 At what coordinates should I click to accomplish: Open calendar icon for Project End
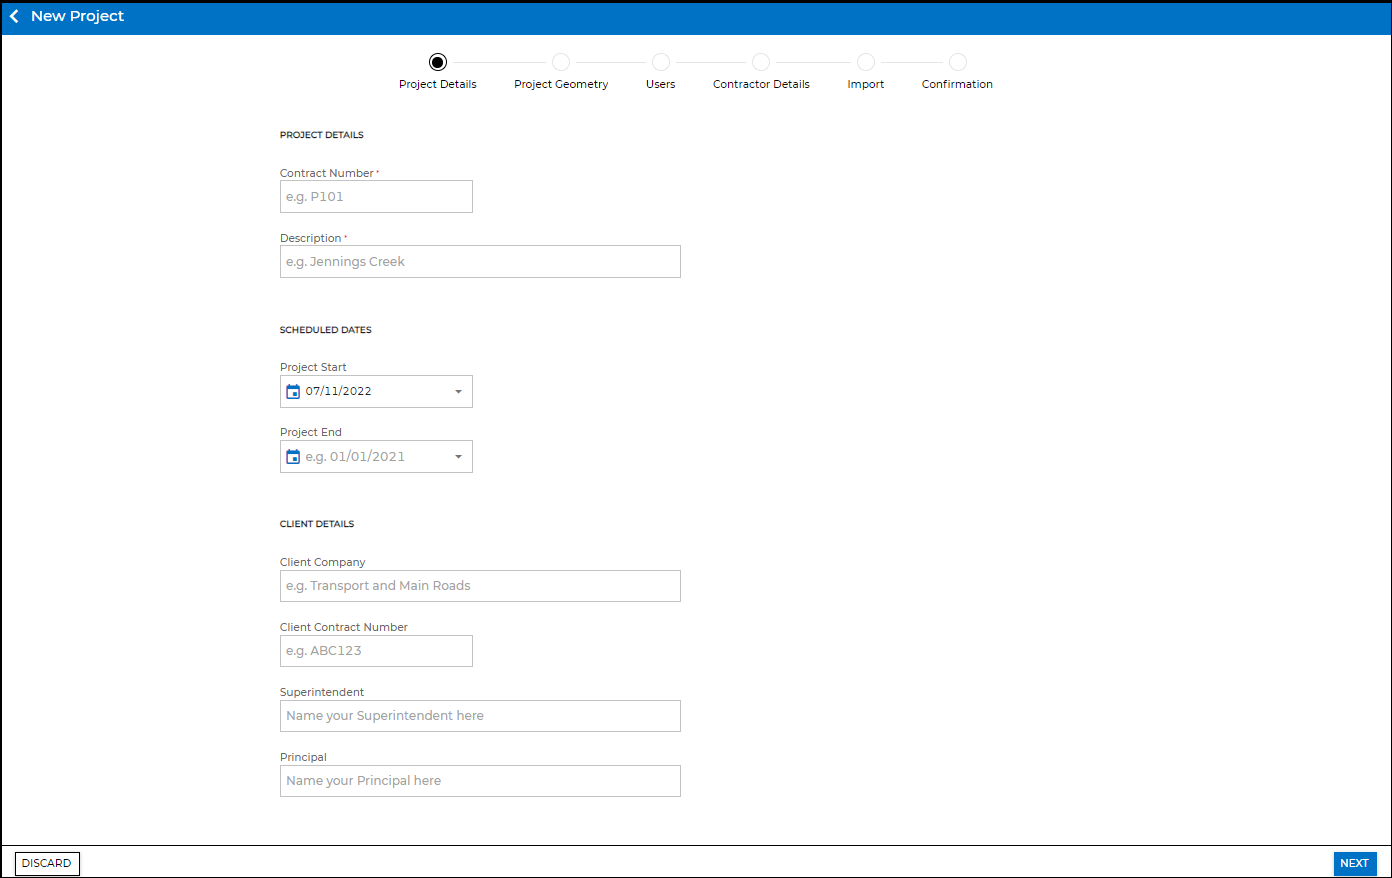point(293,456)
